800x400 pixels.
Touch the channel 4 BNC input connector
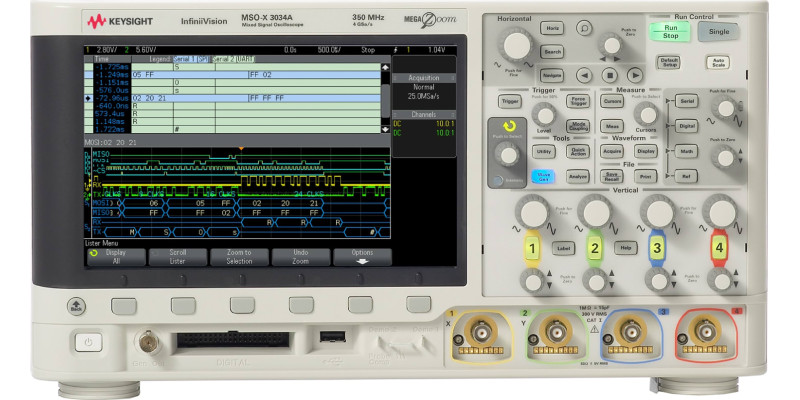[x=706, y=332]
